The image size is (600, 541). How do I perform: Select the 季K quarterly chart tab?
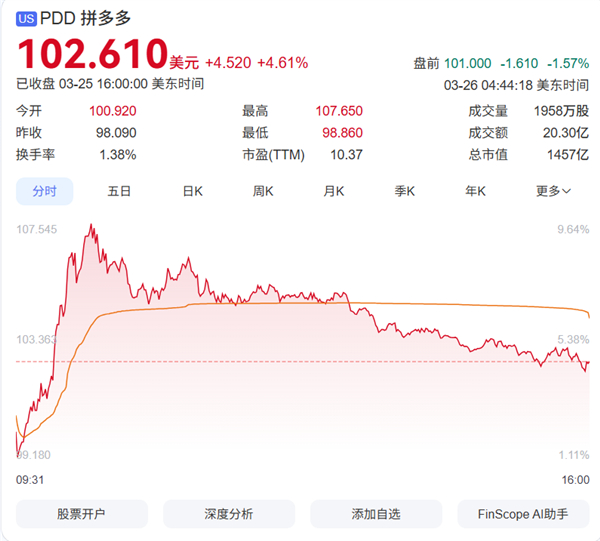(x=404, y=191)
